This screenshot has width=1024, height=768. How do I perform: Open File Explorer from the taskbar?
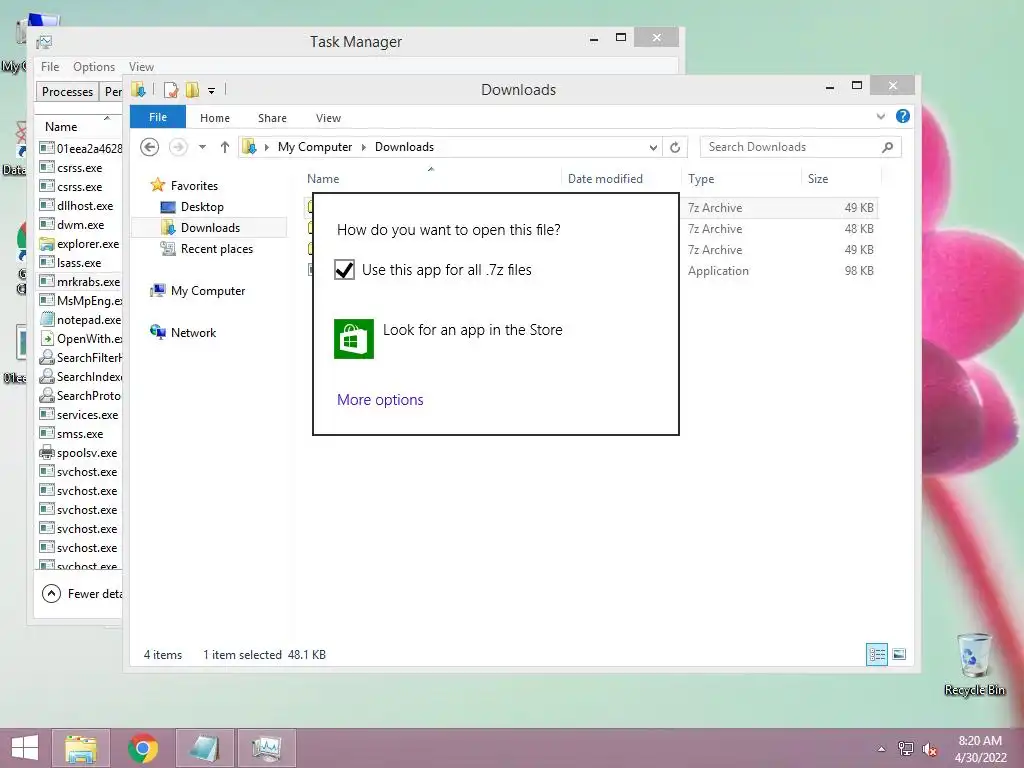coord(81,748)
